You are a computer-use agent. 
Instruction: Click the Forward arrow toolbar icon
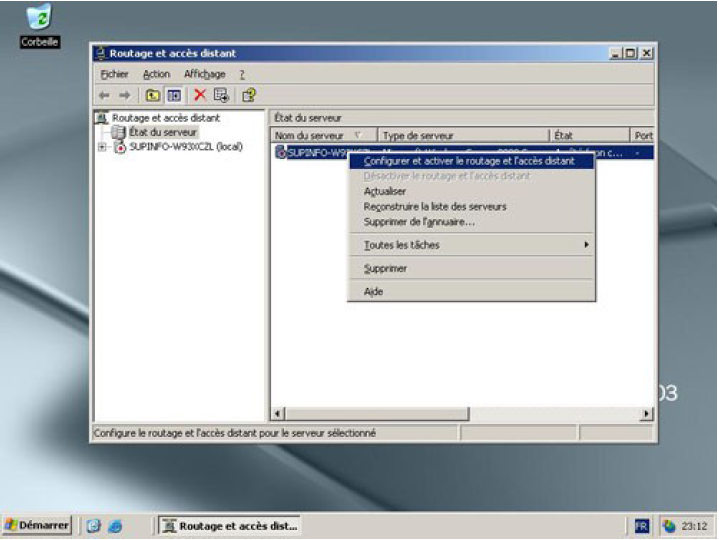tap(125, 95)
